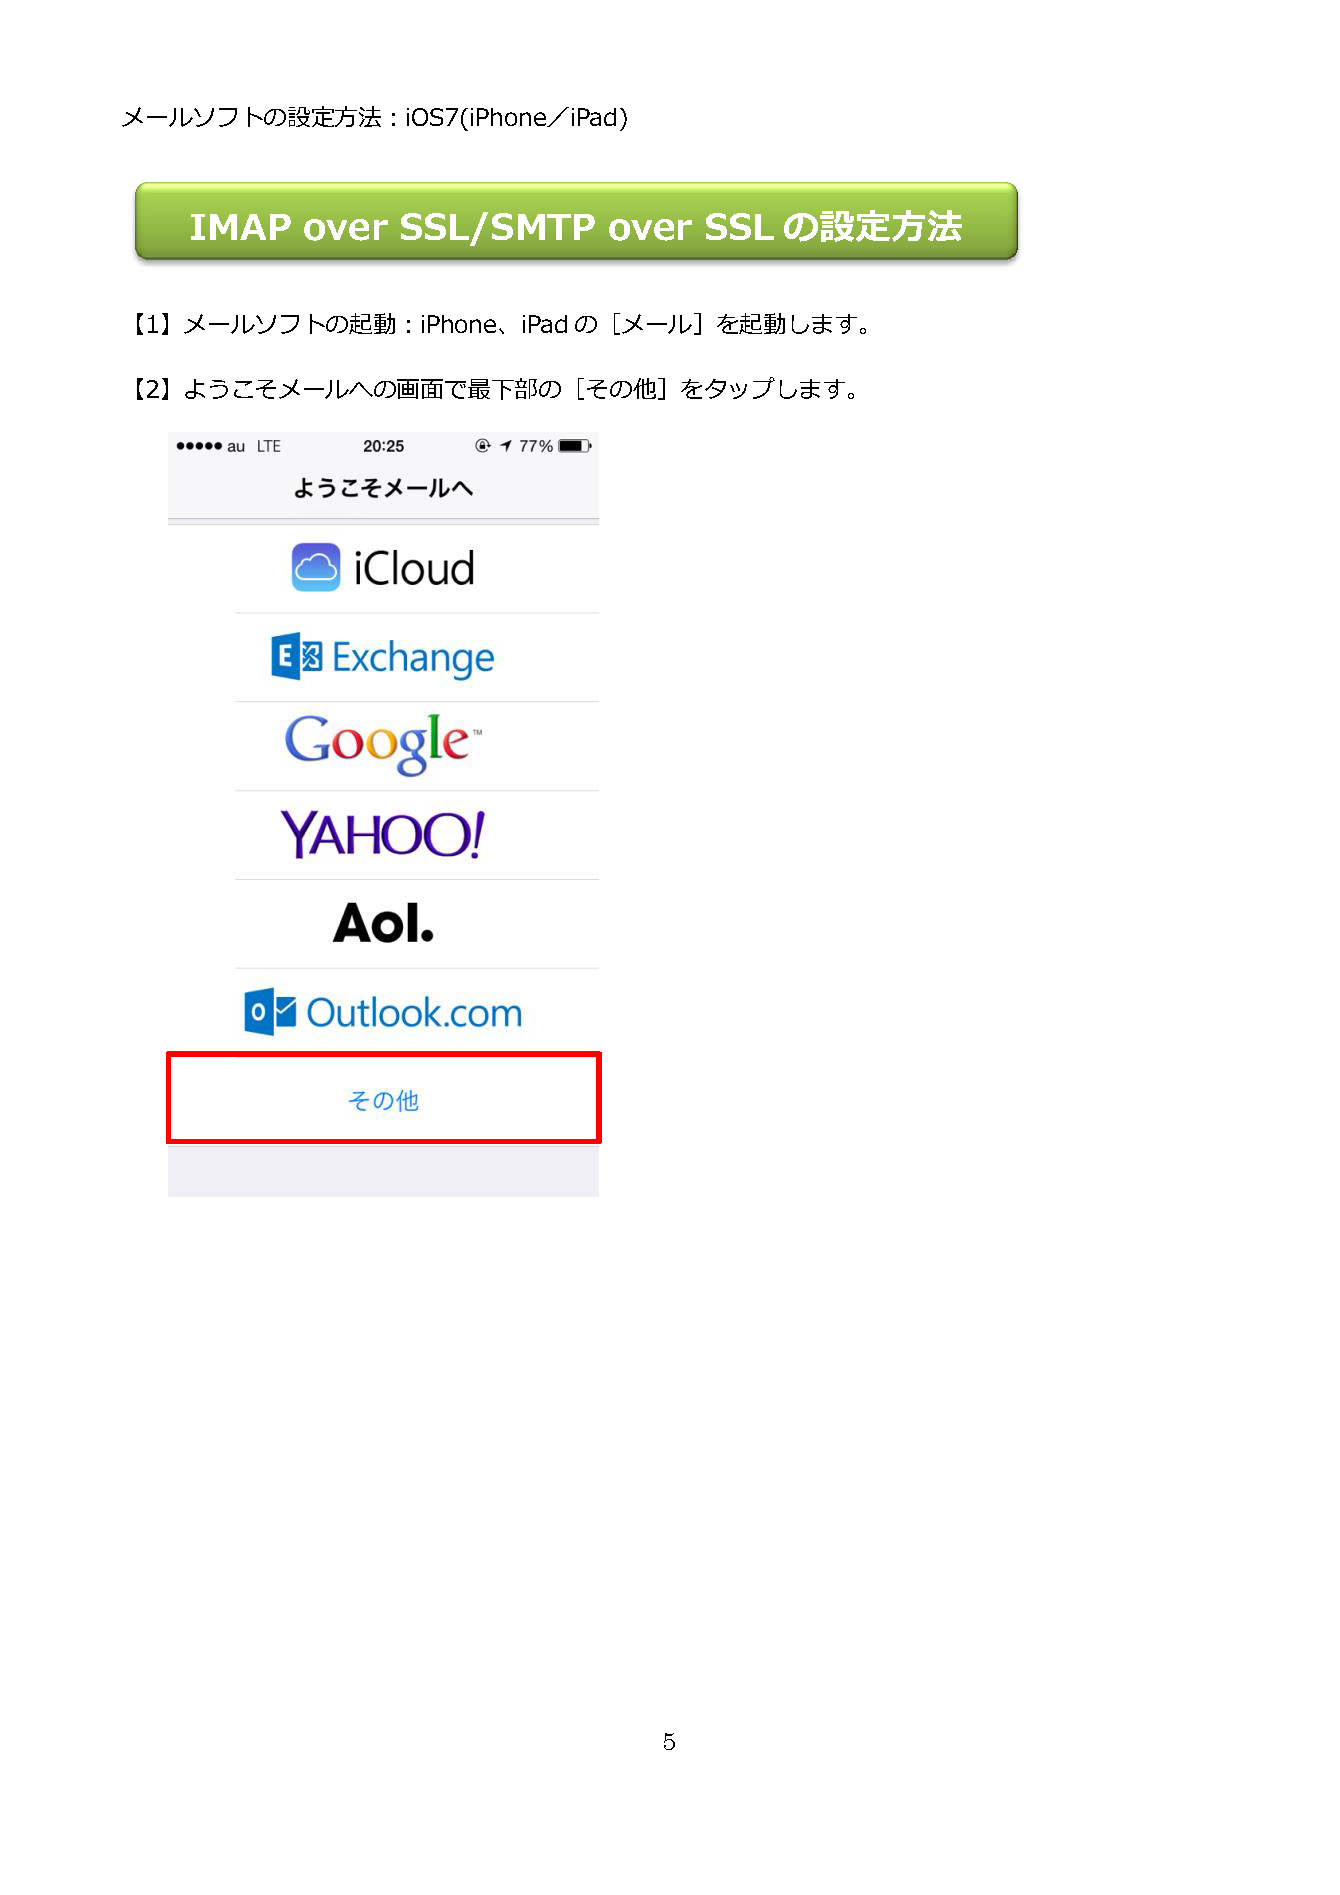Image resolution: width=1340 pixels, height=1895 pixels.
Task: Click the 77% battery percentage
Action: [x=536, y=446]
